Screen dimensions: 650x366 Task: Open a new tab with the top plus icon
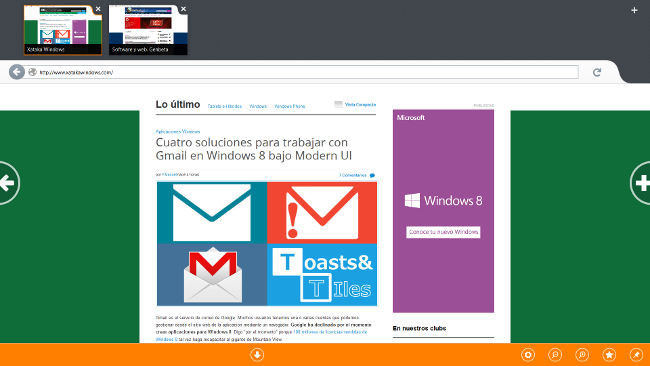tap(634, 10)
